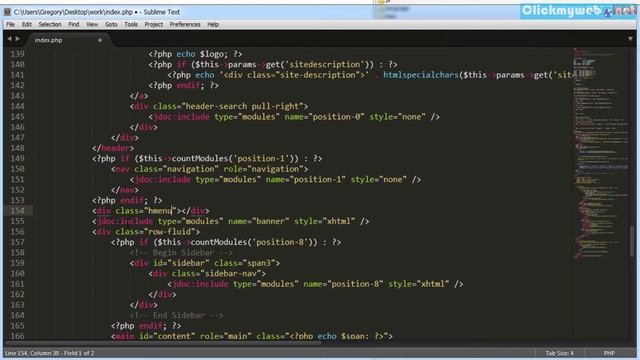
Task: Click countModules('position-1') text
Action: 235,158
